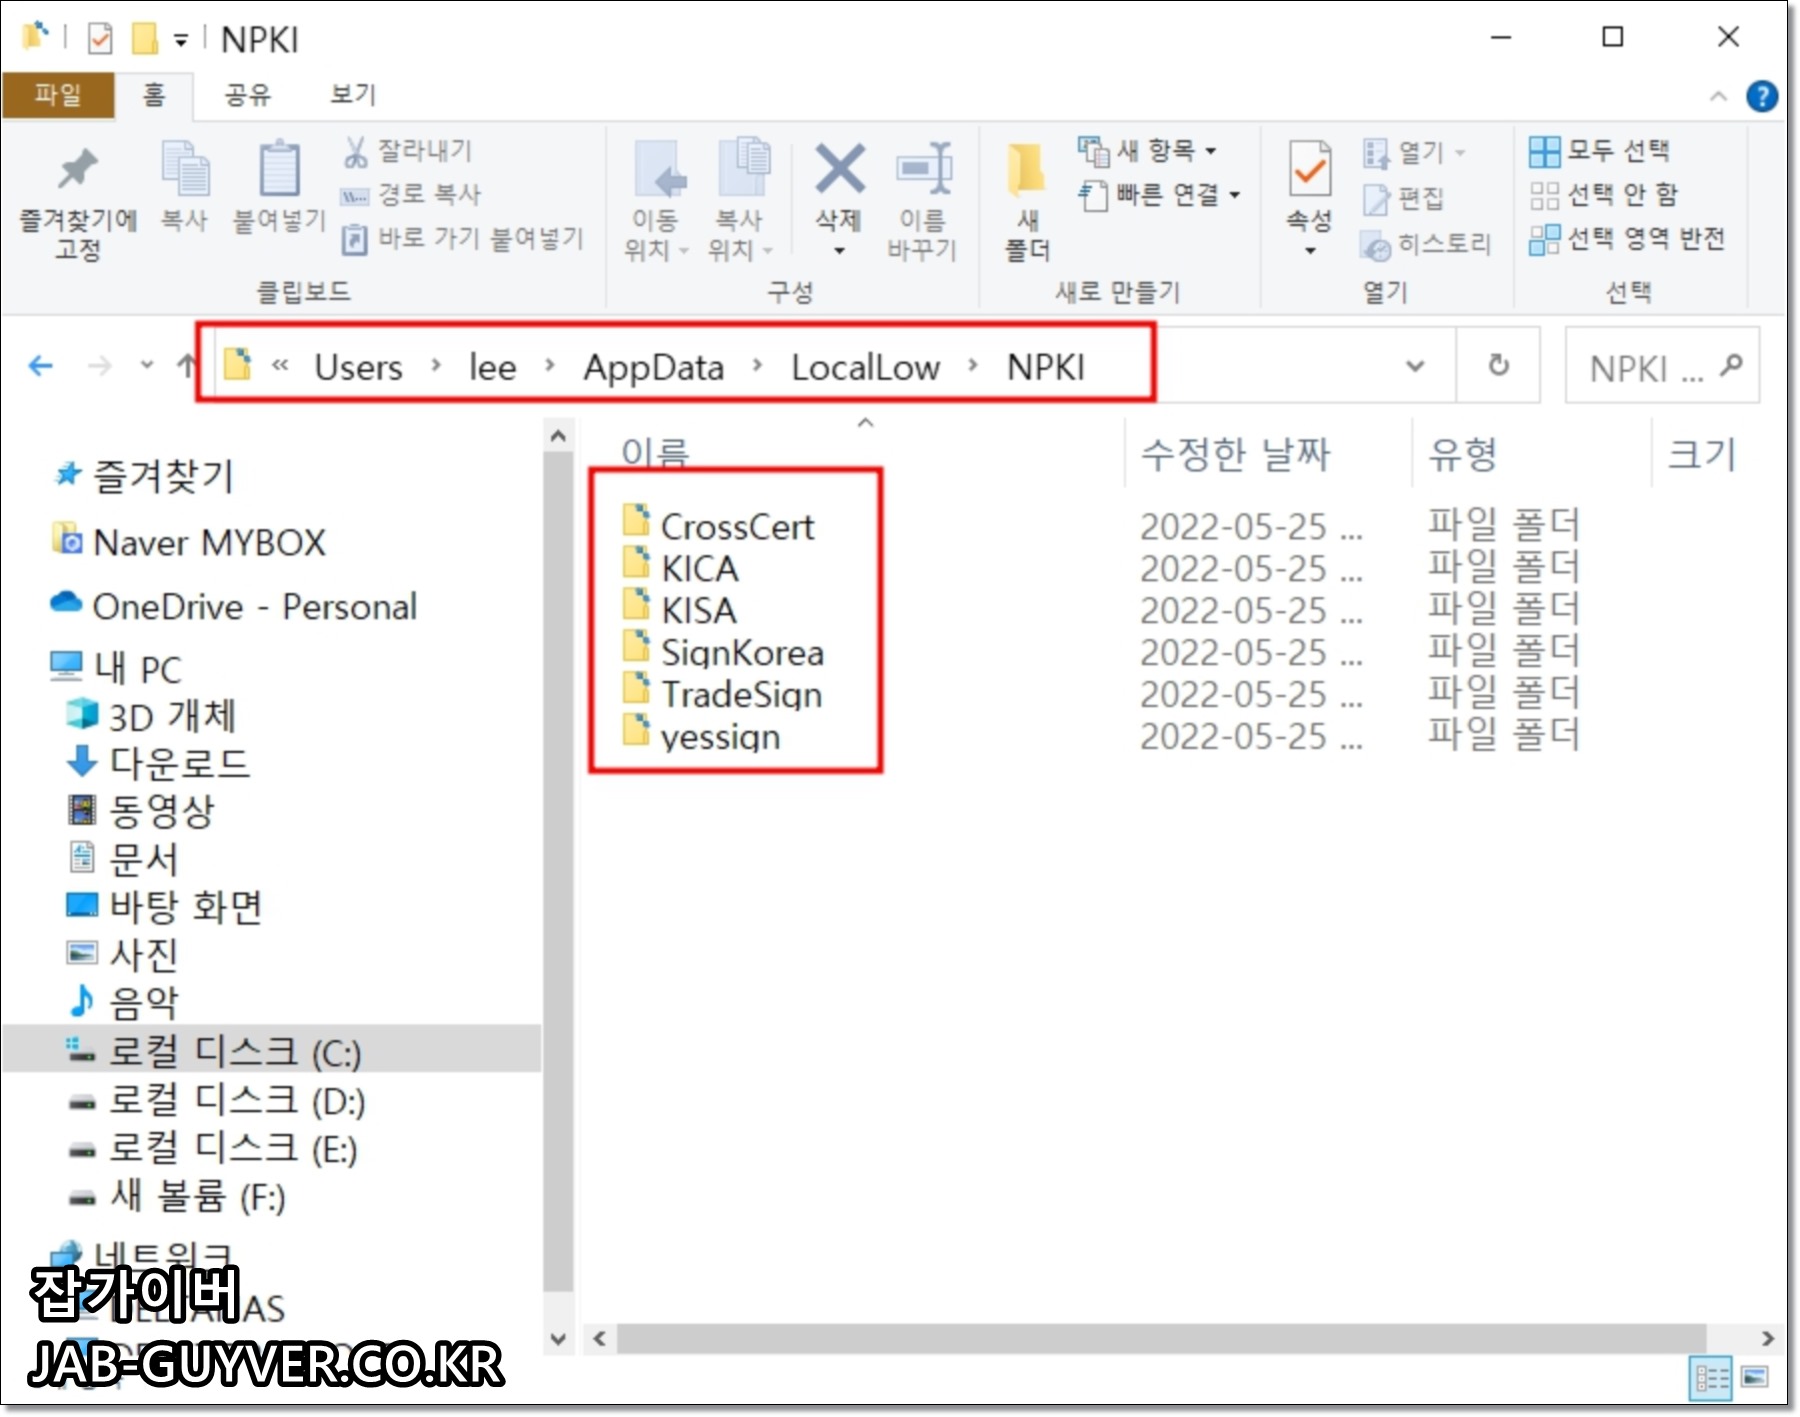Open History in the ribbon
1800x1417 pixels.
[x=1427, y=244]
